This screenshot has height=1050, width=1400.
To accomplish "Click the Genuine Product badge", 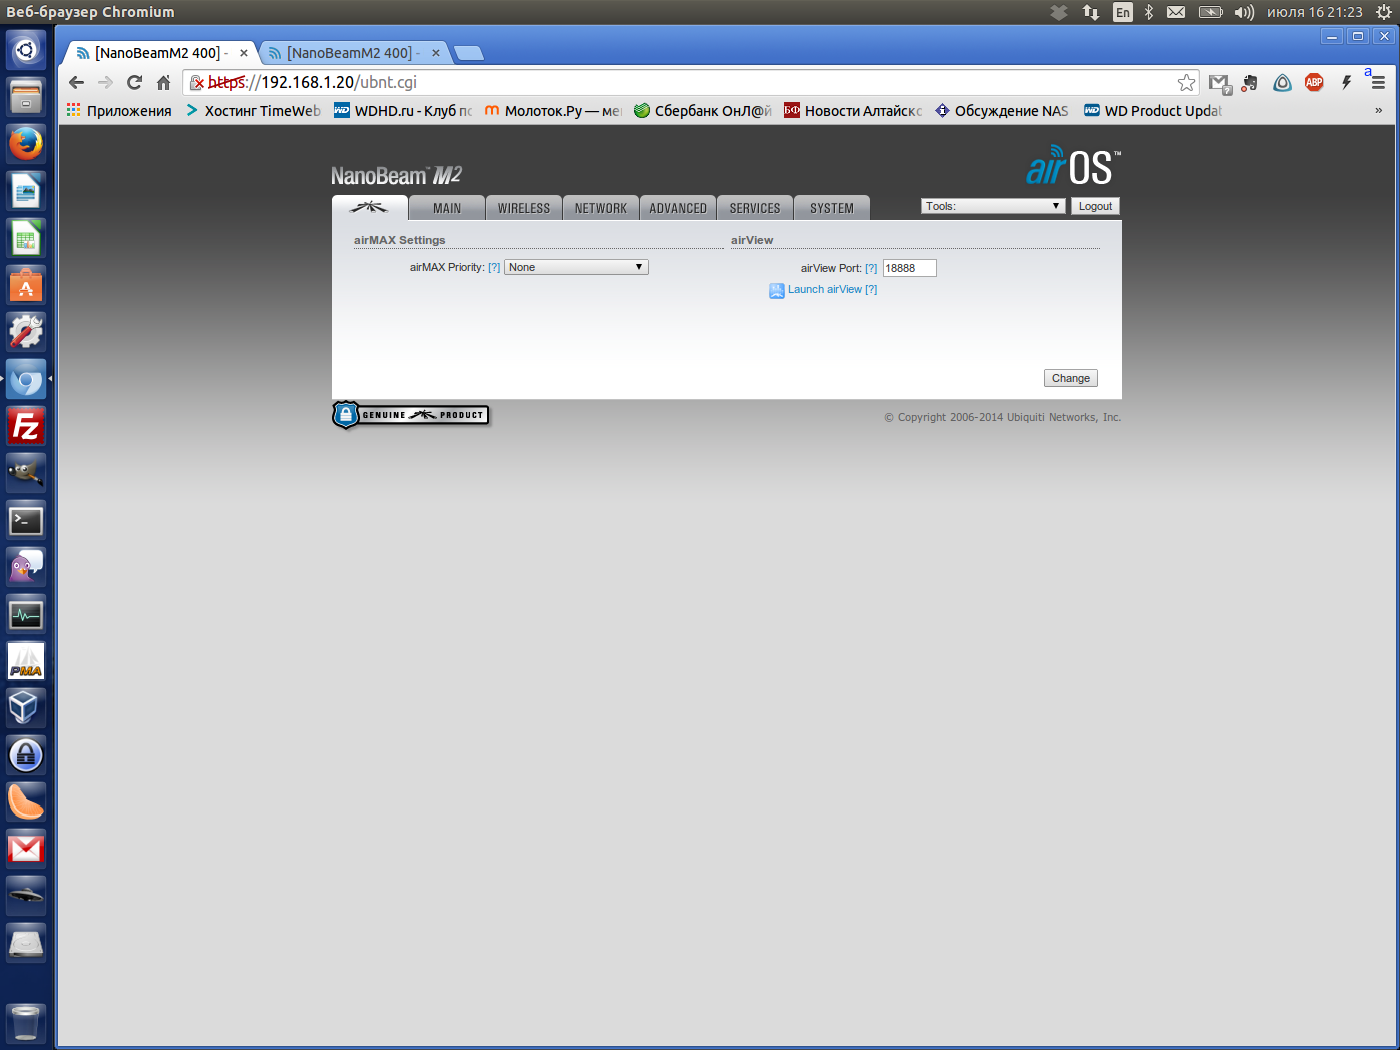I will [411, 415].
